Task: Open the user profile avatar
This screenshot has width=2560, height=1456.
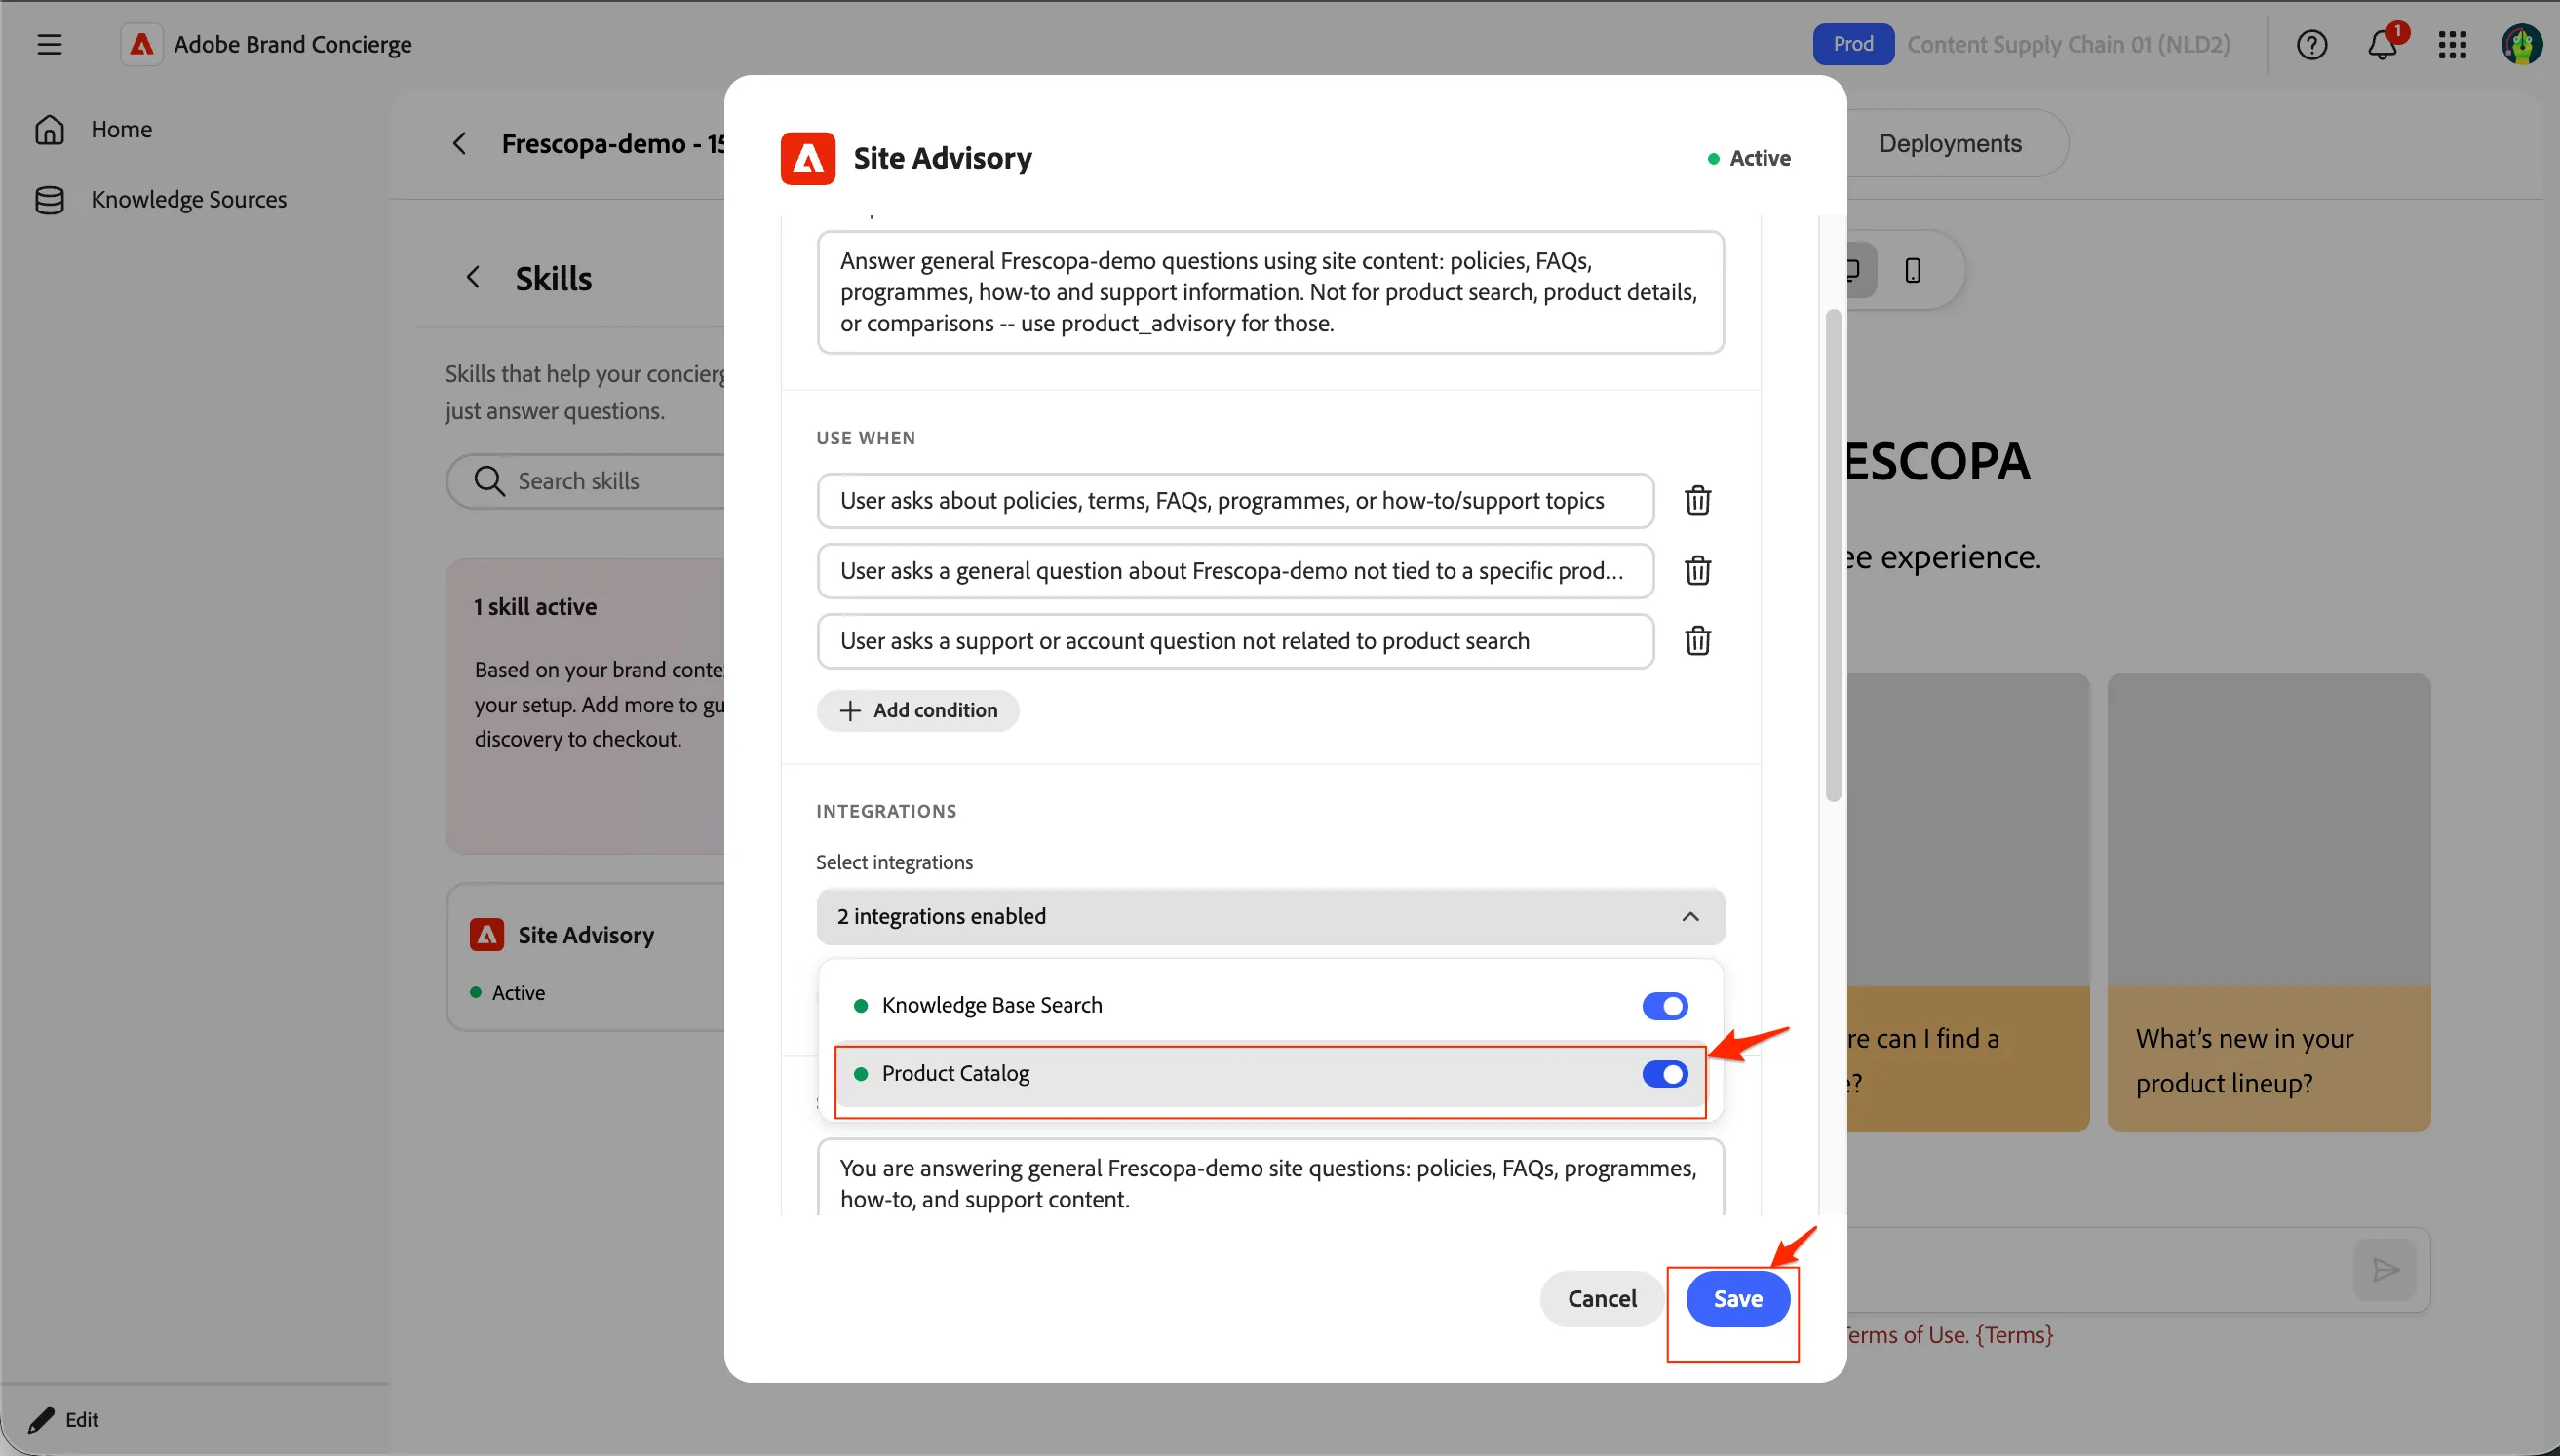Action: (2521, 44)
